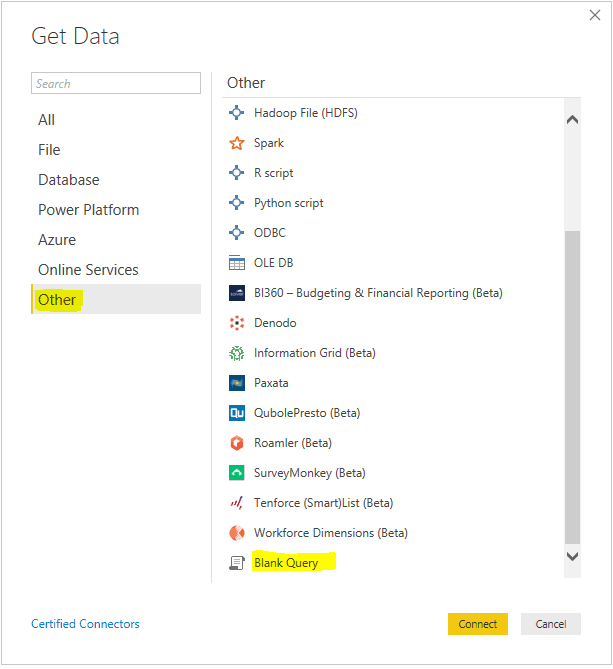Click the scroll-down arrow of connector list
This screenshot has width=613, height=669.
pyautogui.click(x=572, y=556)
